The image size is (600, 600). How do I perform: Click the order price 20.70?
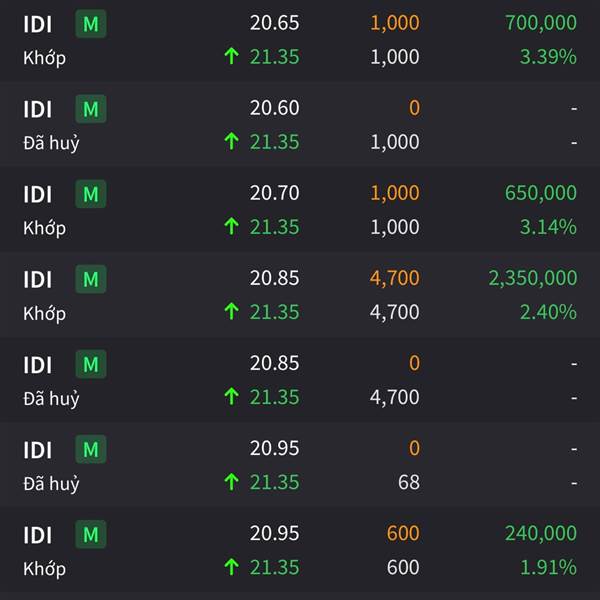click(x=274, y=193)
